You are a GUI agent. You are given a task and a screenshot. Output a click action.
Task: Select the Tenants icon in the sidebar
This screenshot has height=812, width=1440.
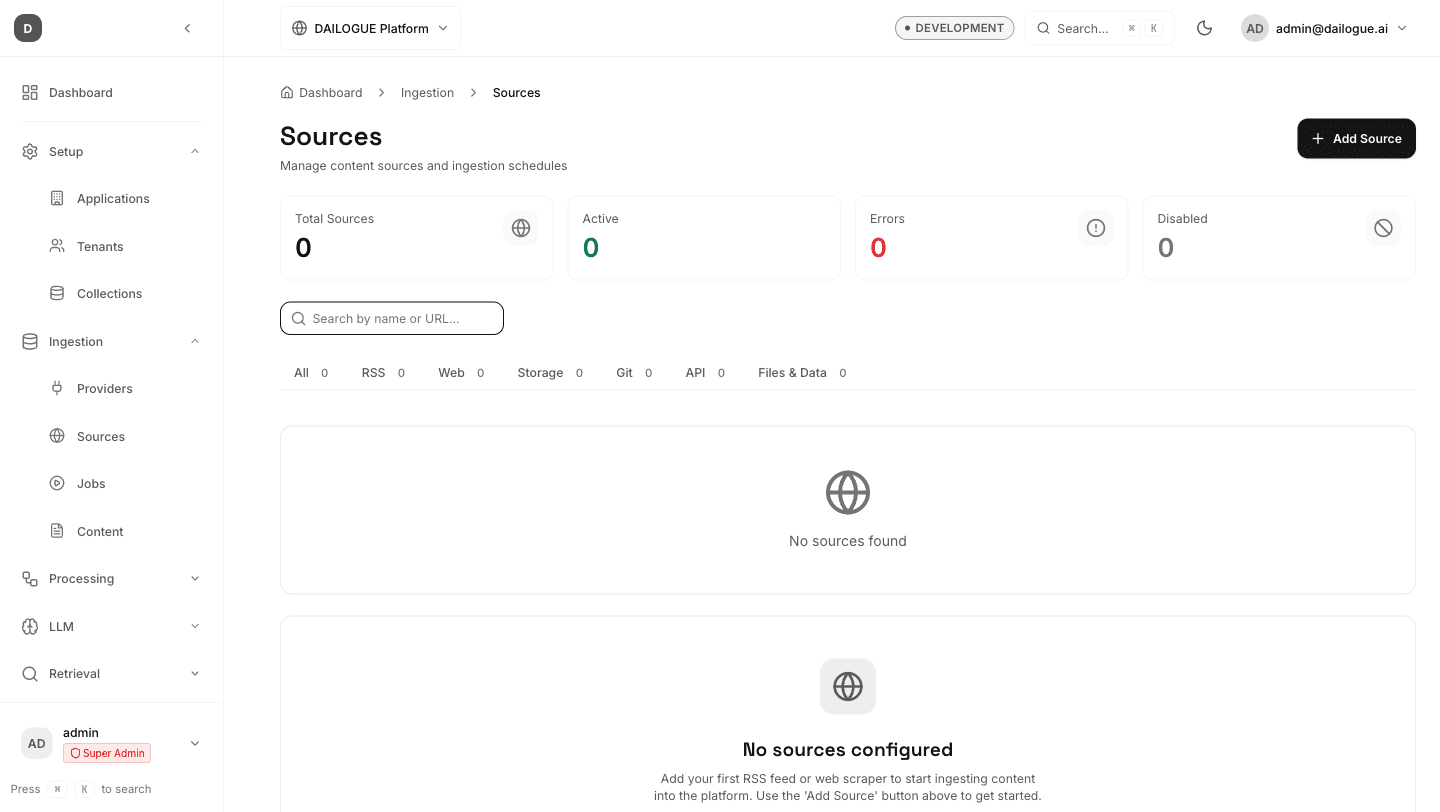point(57,246)
